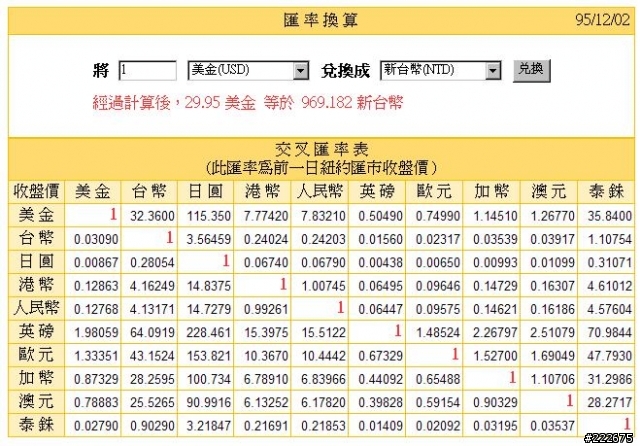This screenshot has width=640, height=446.
Task: Click value 90.9916 in 澳元 row
Action: 209,403
